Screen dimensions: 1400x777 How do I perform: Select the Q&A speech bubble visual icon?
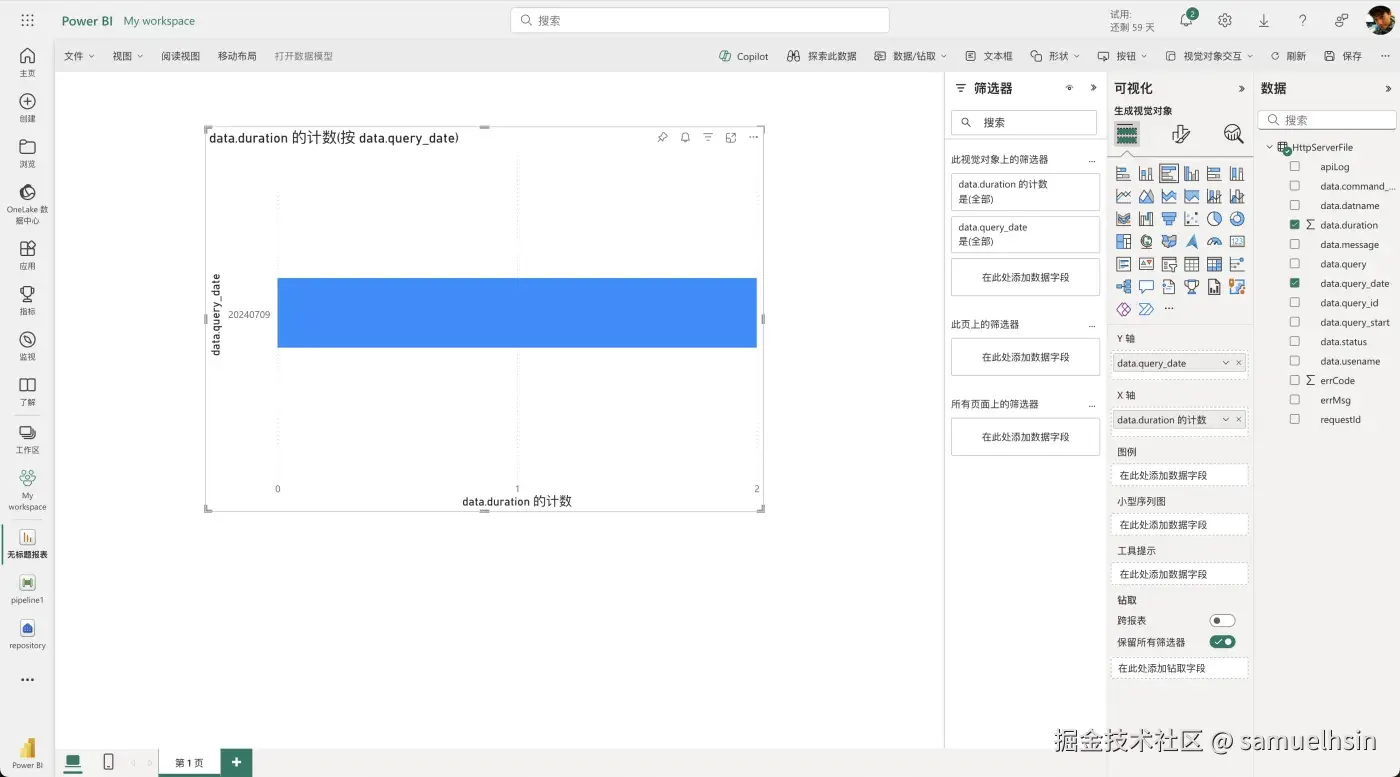click(1146, 287)
